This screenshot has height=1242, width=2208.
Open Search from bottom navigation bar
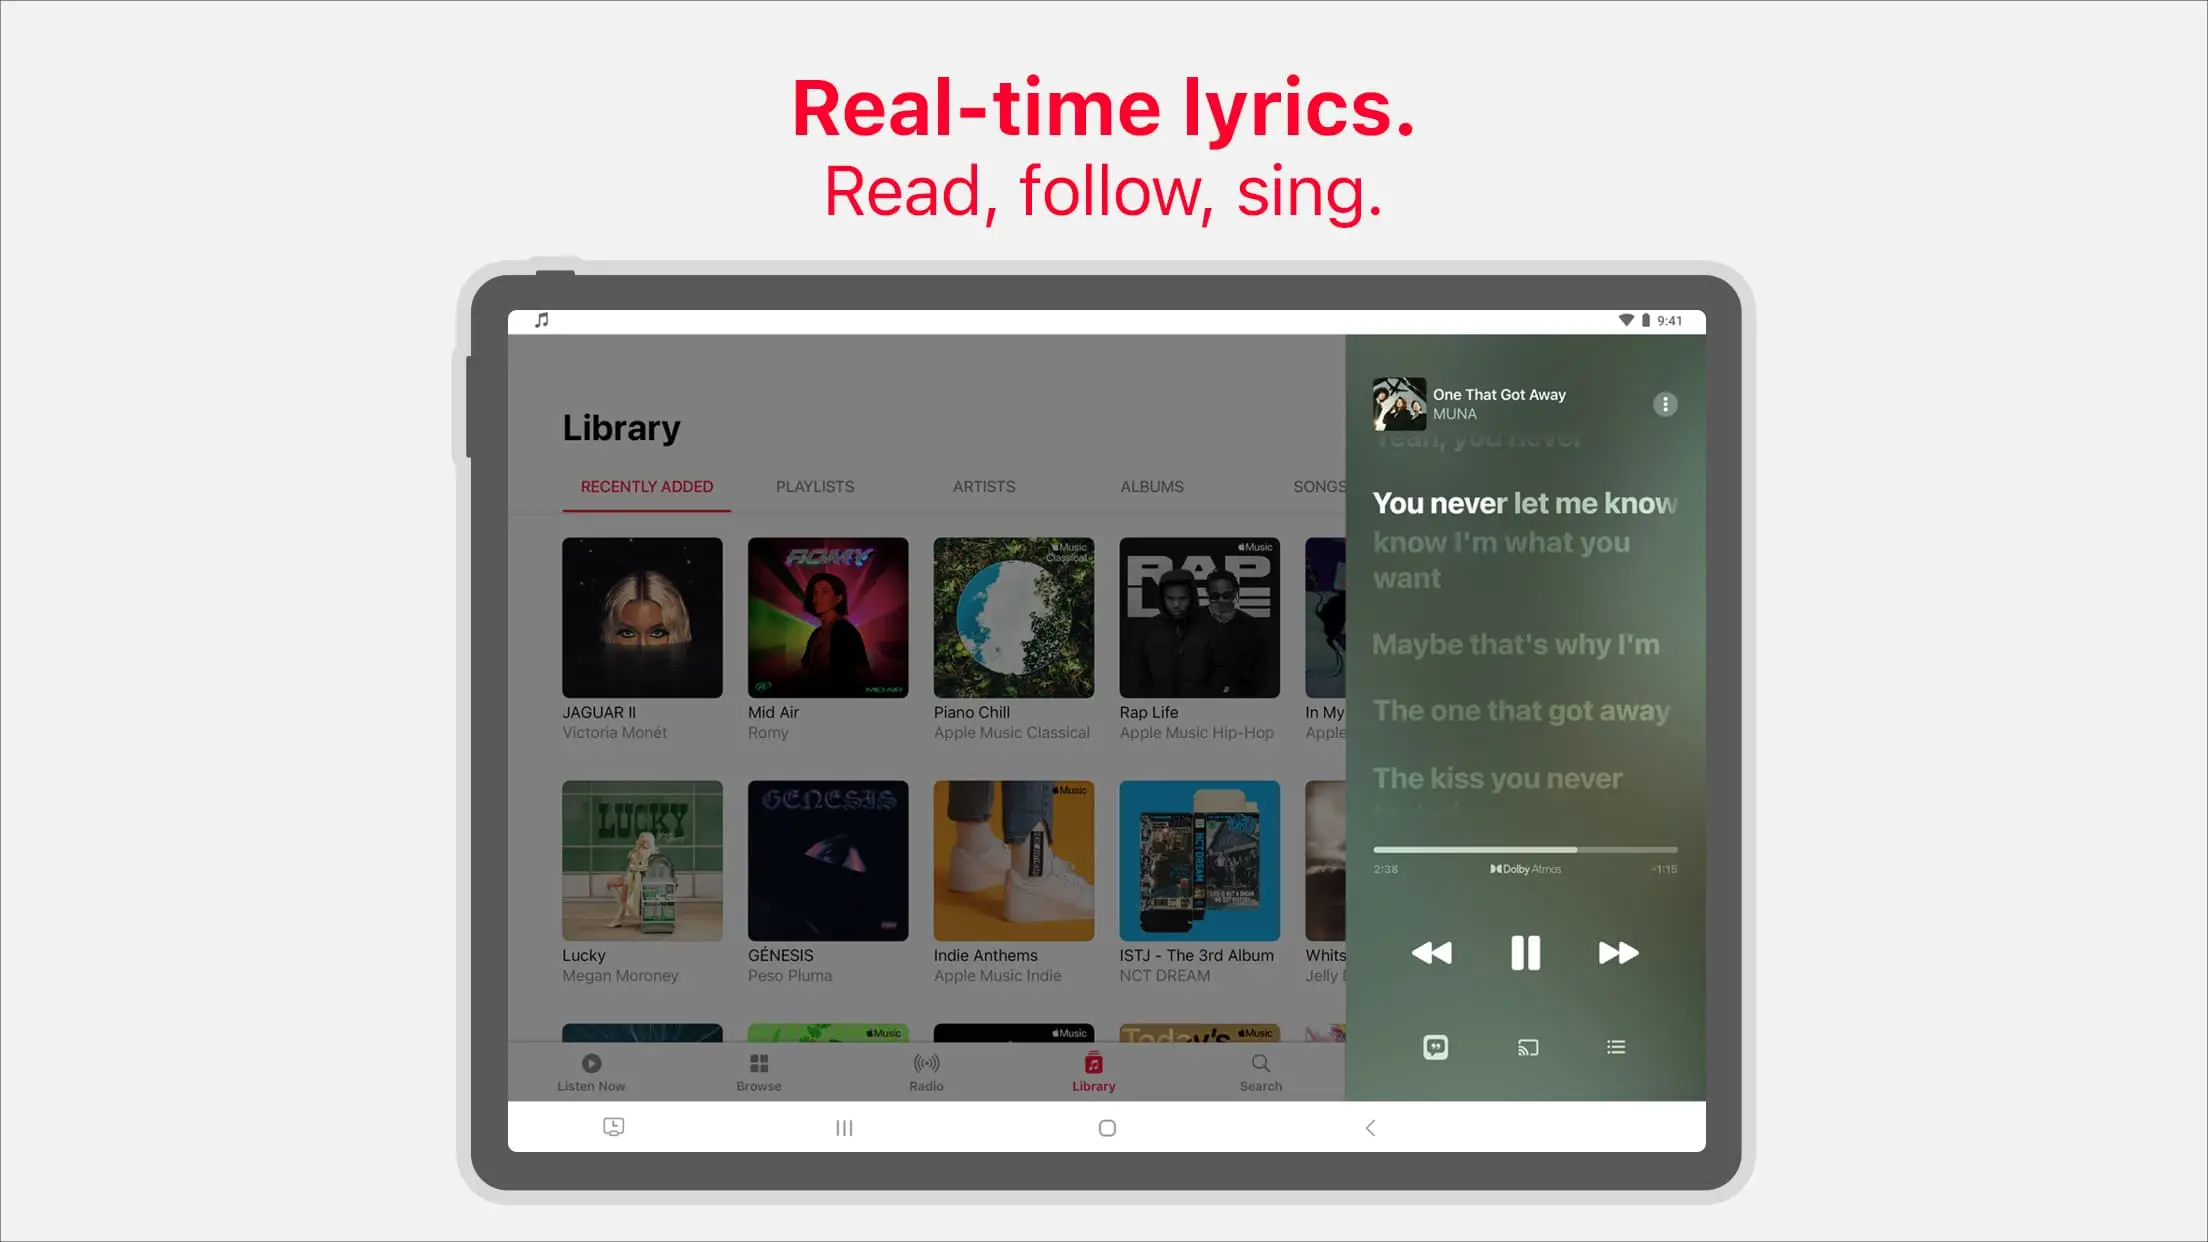1262,1072
